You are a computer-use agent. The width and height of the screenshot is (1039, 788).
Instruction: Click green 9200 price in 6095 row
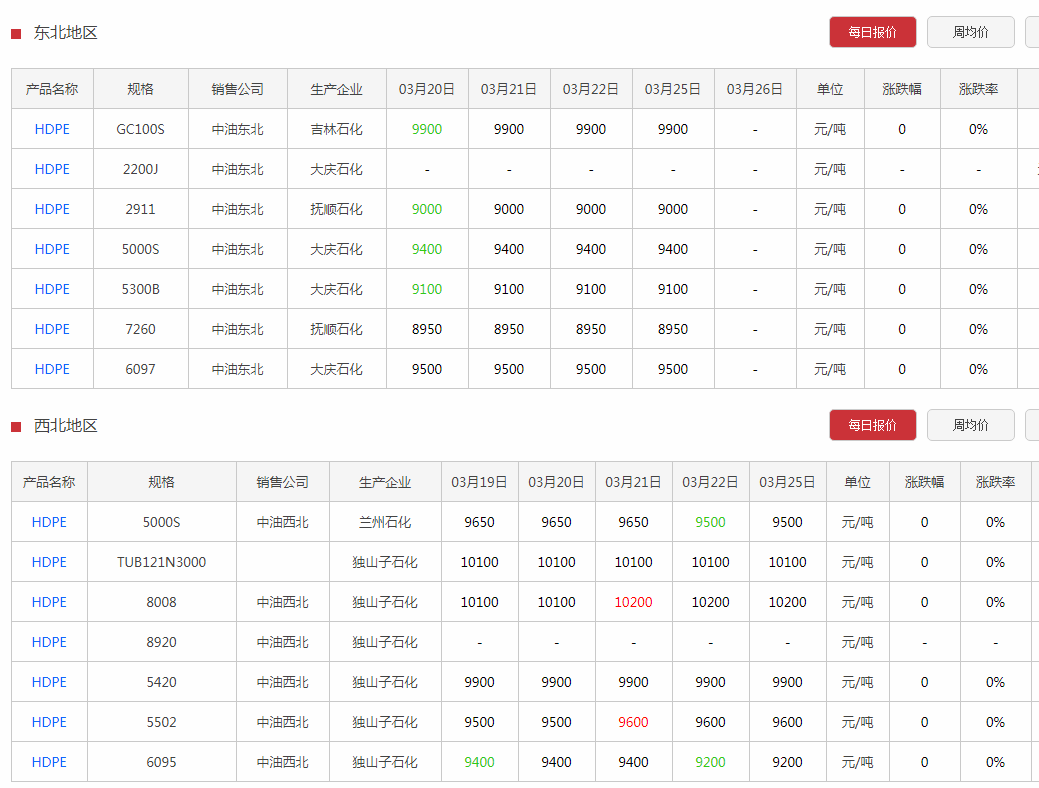point(710,762)
